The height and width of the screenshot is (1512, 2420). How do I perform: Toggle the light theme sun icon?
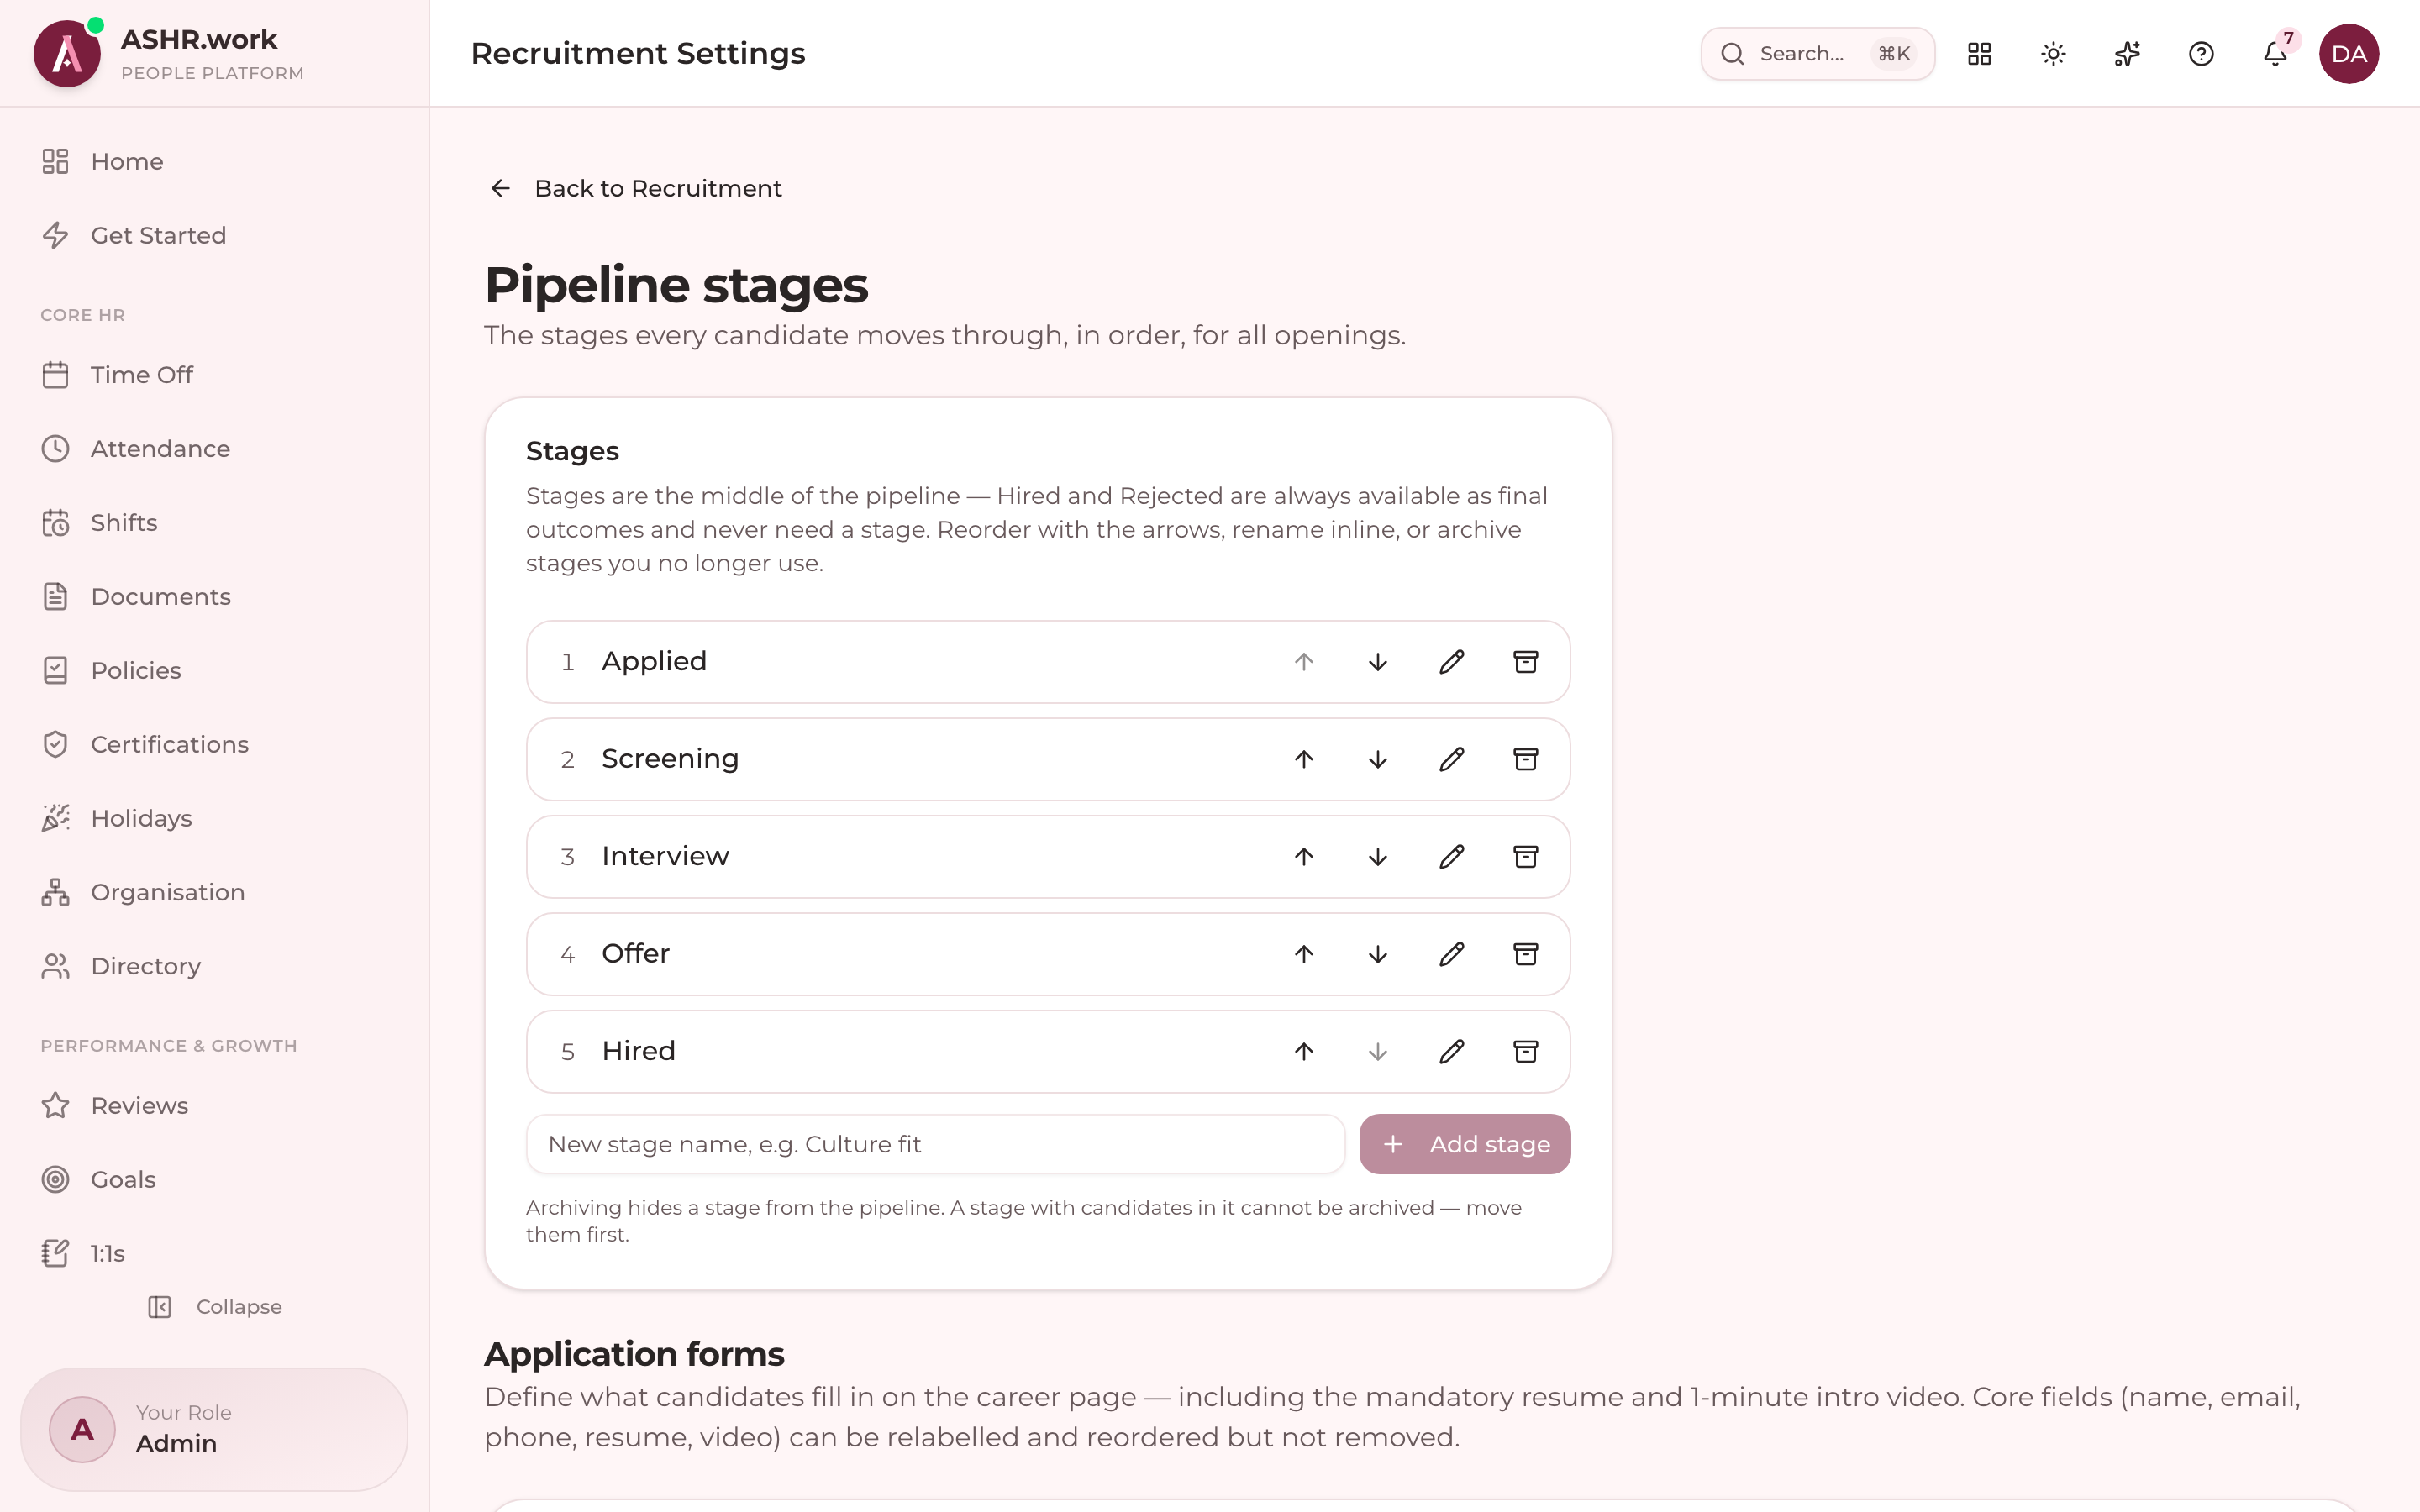pyautogui.click(x=2053, y=53)
